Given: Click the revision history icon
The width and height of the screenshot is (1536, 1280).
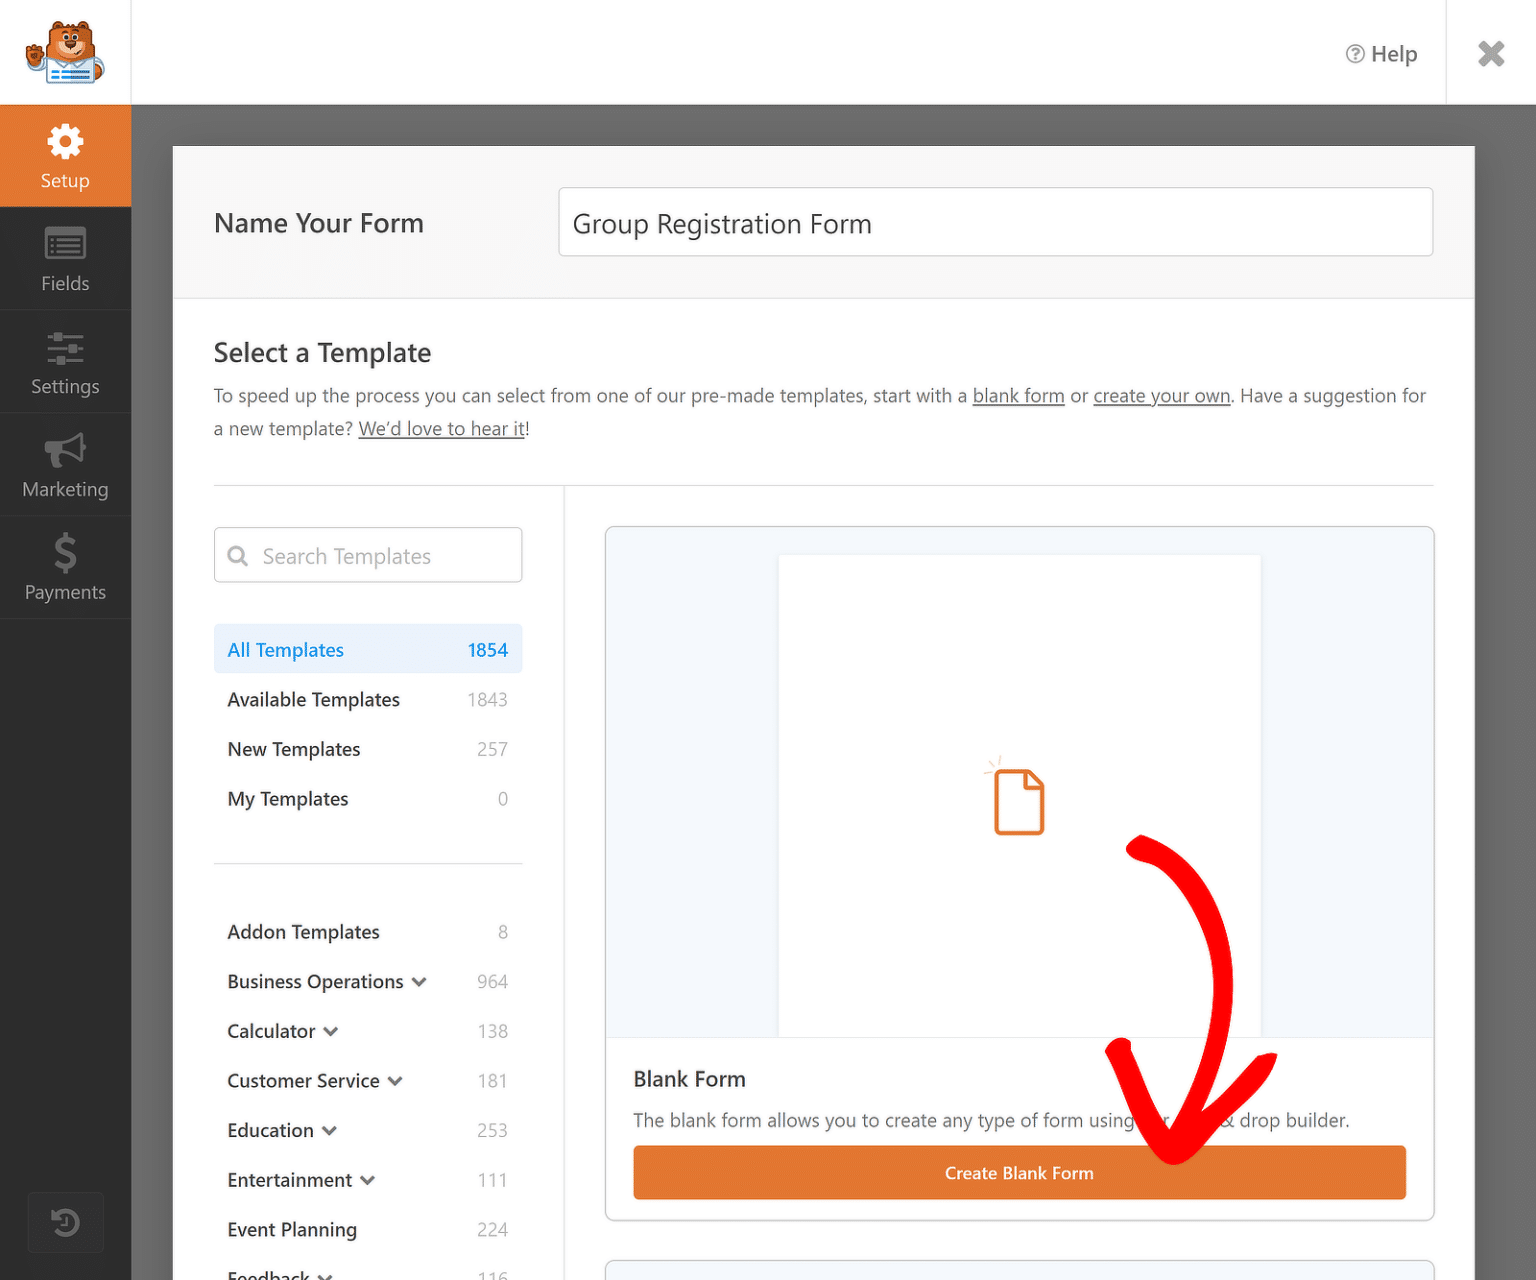Looking at the screenshot, I should (65, 1222).
